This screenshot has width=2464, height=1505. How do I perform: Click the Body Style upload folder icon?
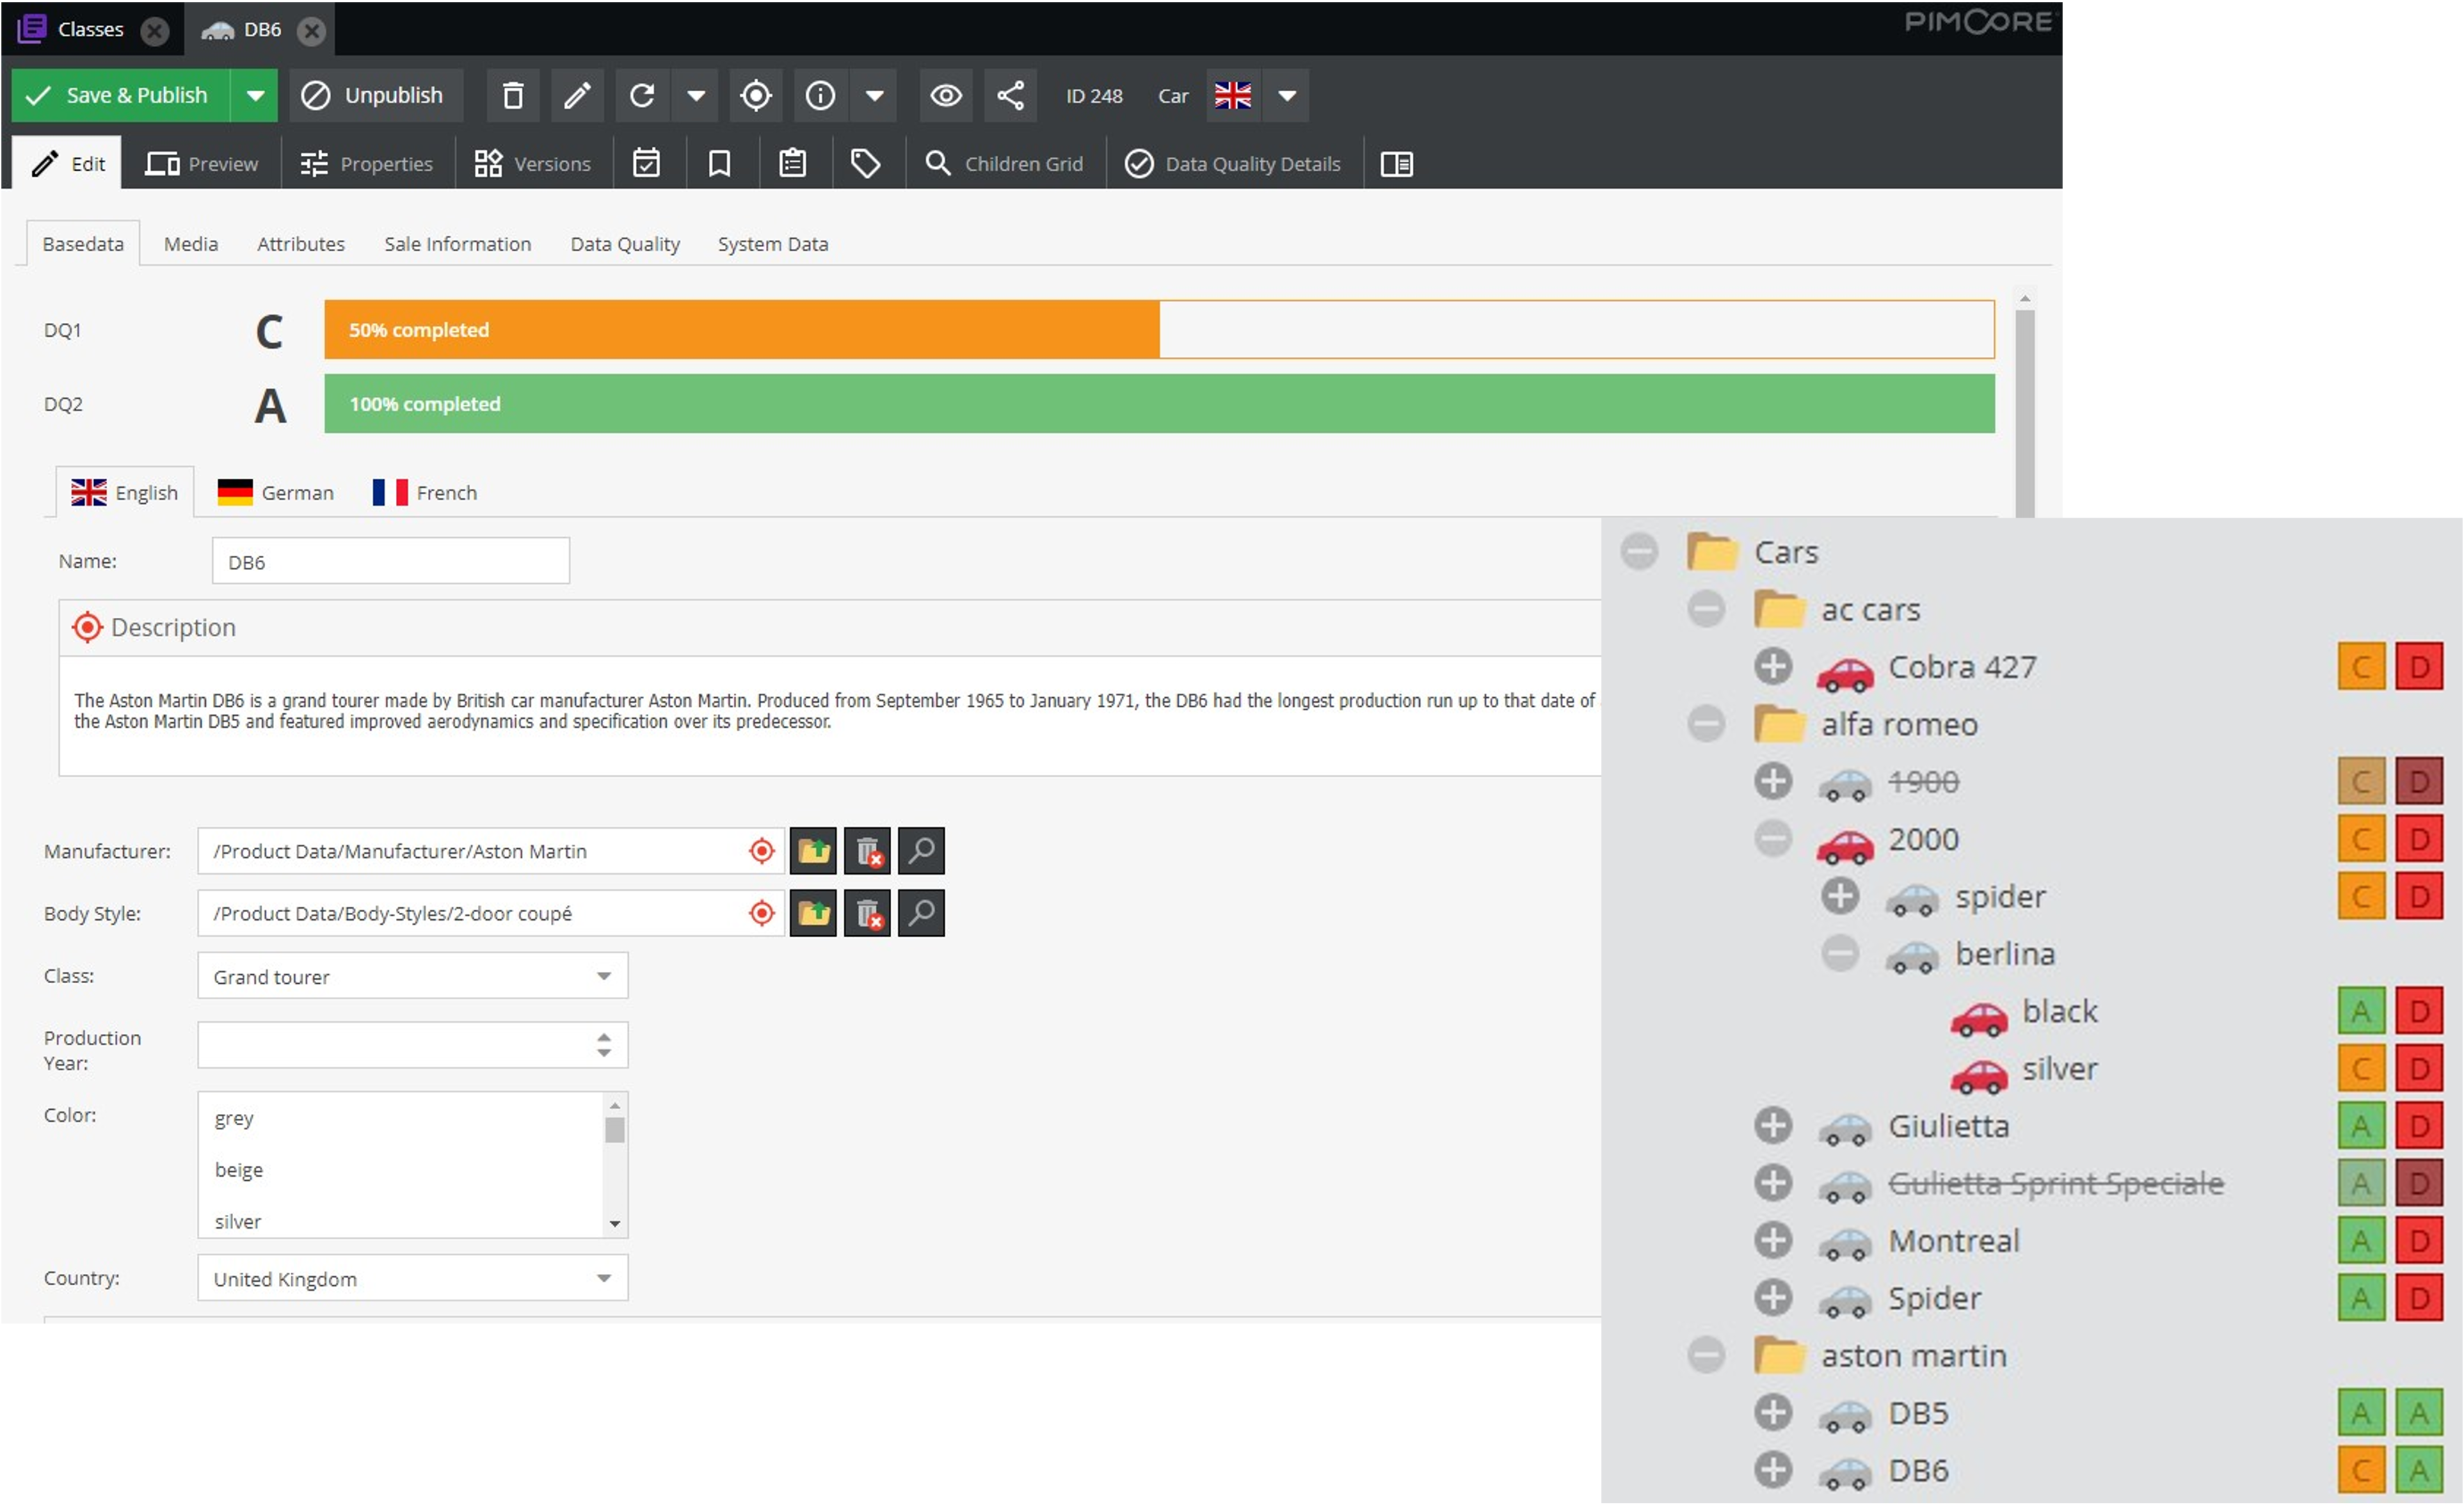tap(814, 913)
